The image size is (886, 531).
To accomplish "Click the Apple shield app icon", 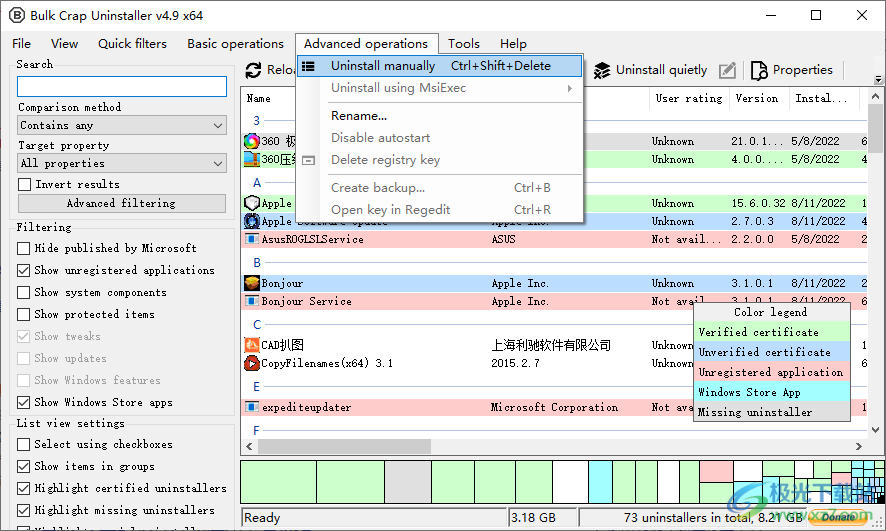I will (251, 203).
